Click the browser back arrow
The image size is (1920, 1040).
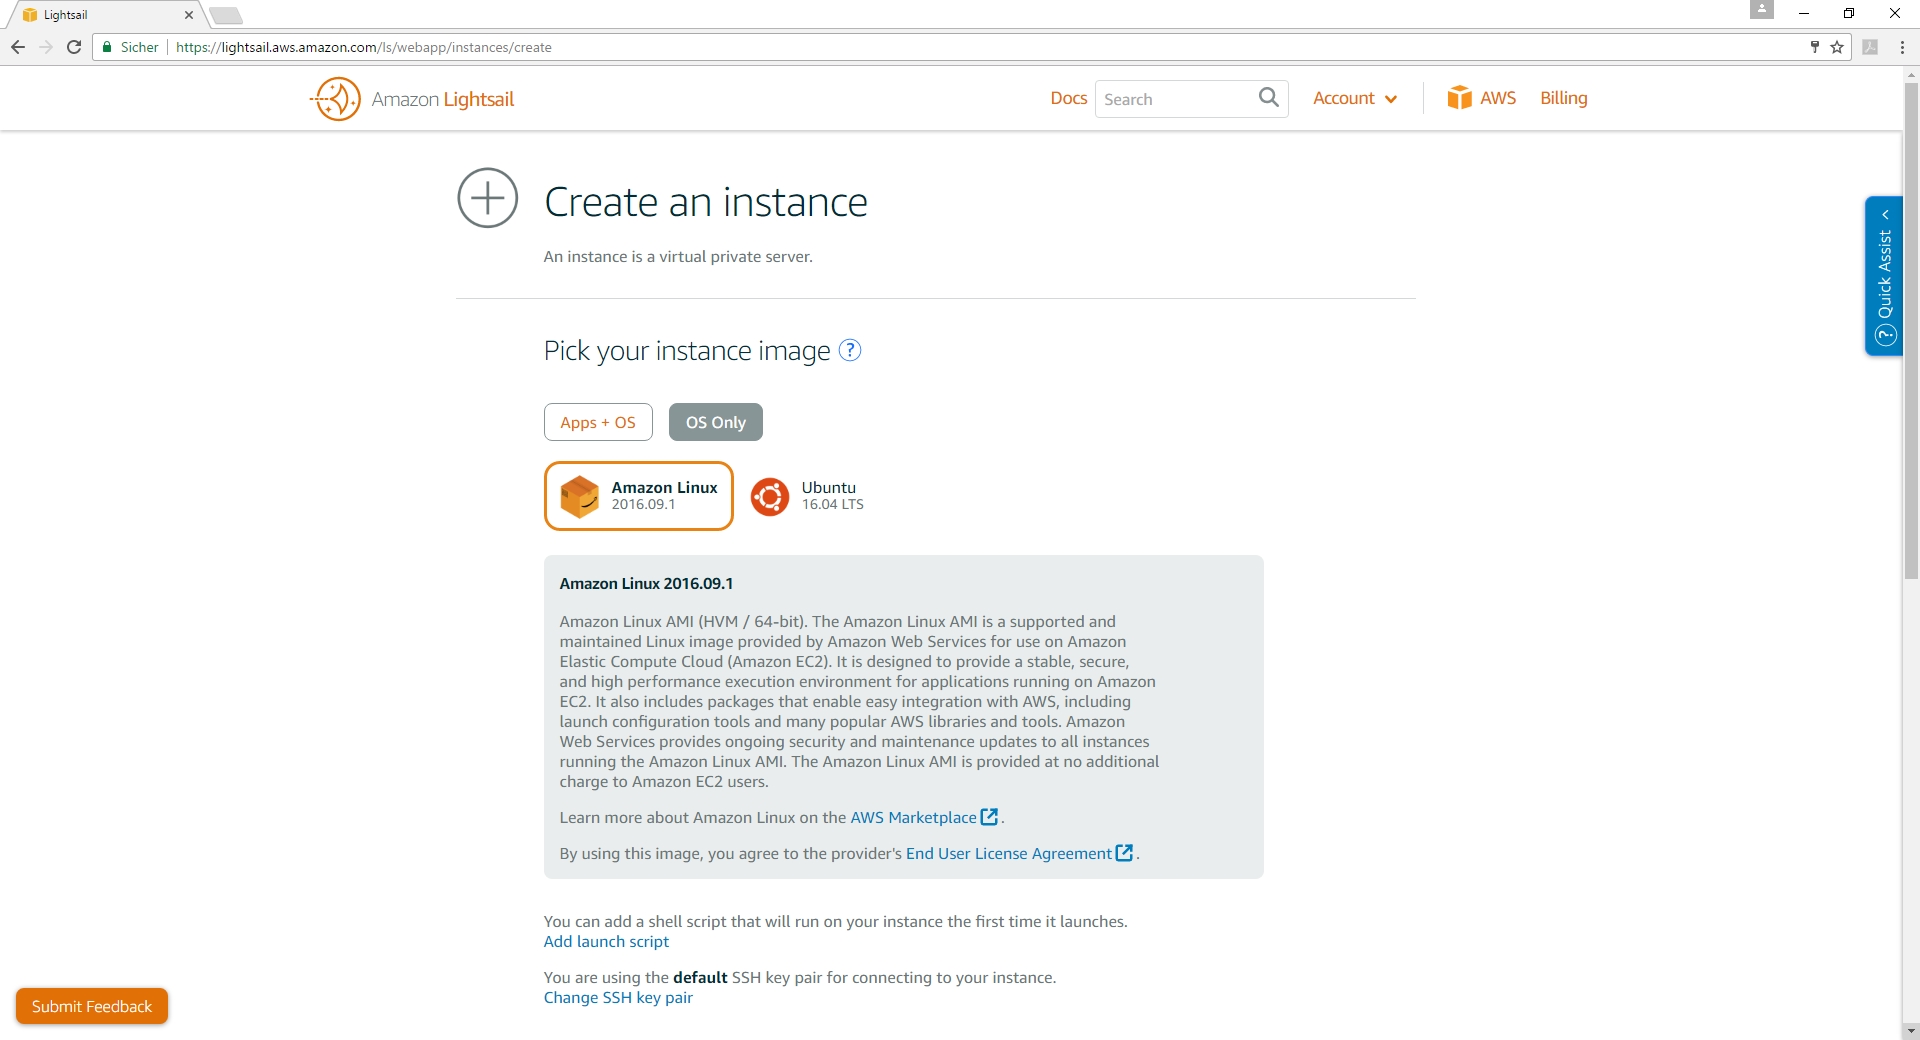point(18,47)
